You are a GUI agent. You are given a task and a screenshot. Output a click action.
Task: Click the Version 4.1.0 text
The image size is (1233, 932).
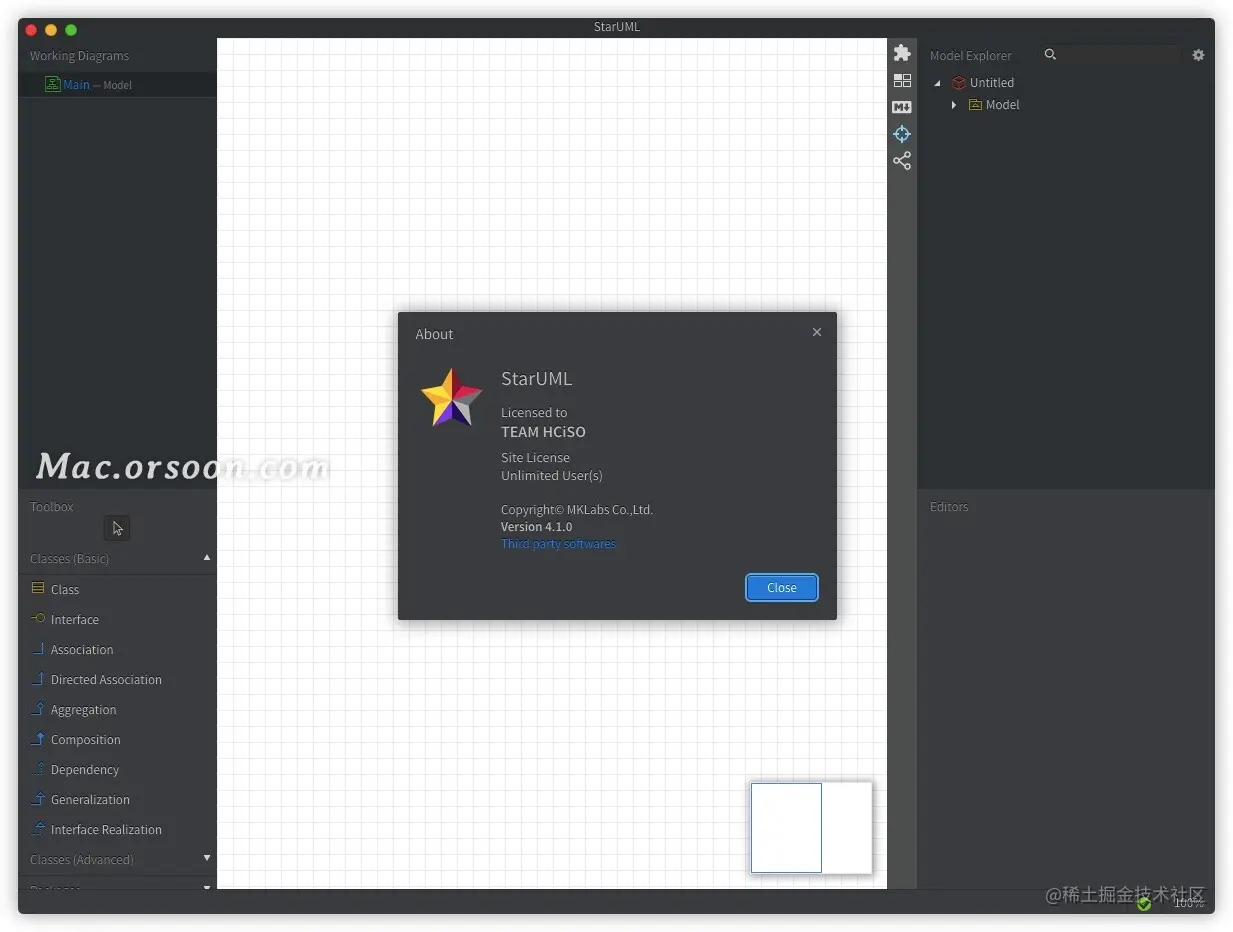click(x=537, y=527)
